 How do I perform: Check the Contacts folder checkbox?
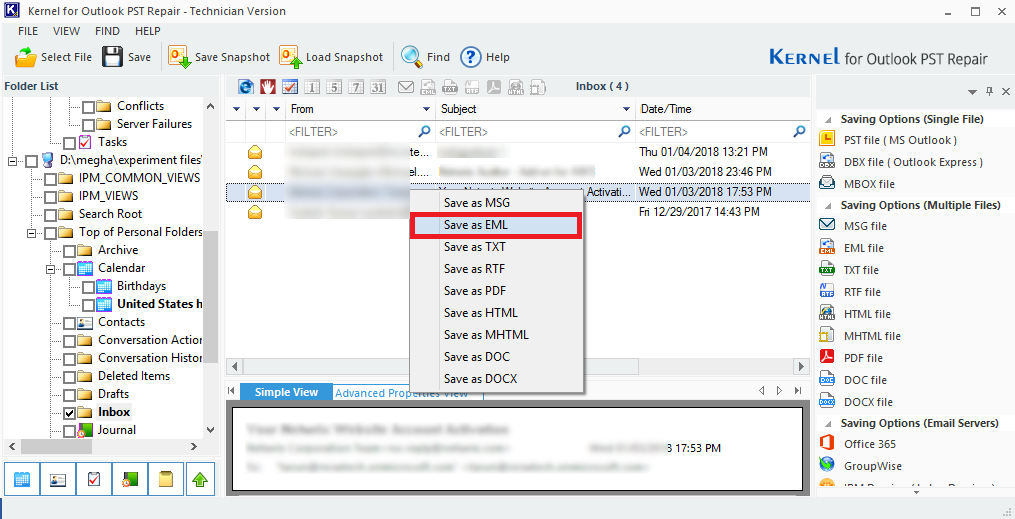click(x=69, y=322)
